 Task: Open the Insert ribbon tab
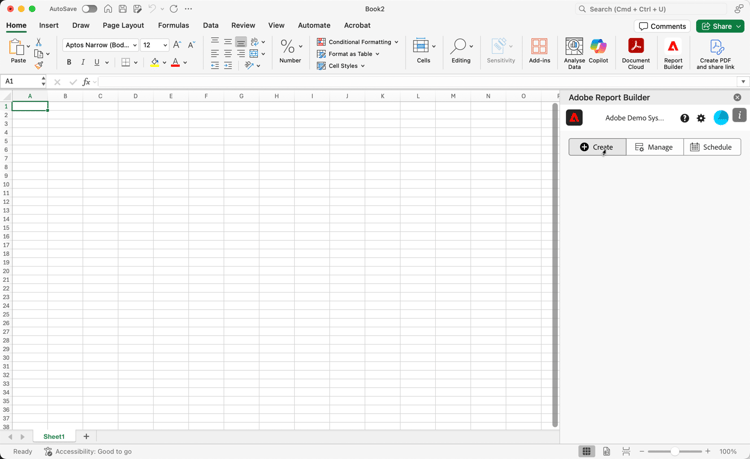(49, 25)
